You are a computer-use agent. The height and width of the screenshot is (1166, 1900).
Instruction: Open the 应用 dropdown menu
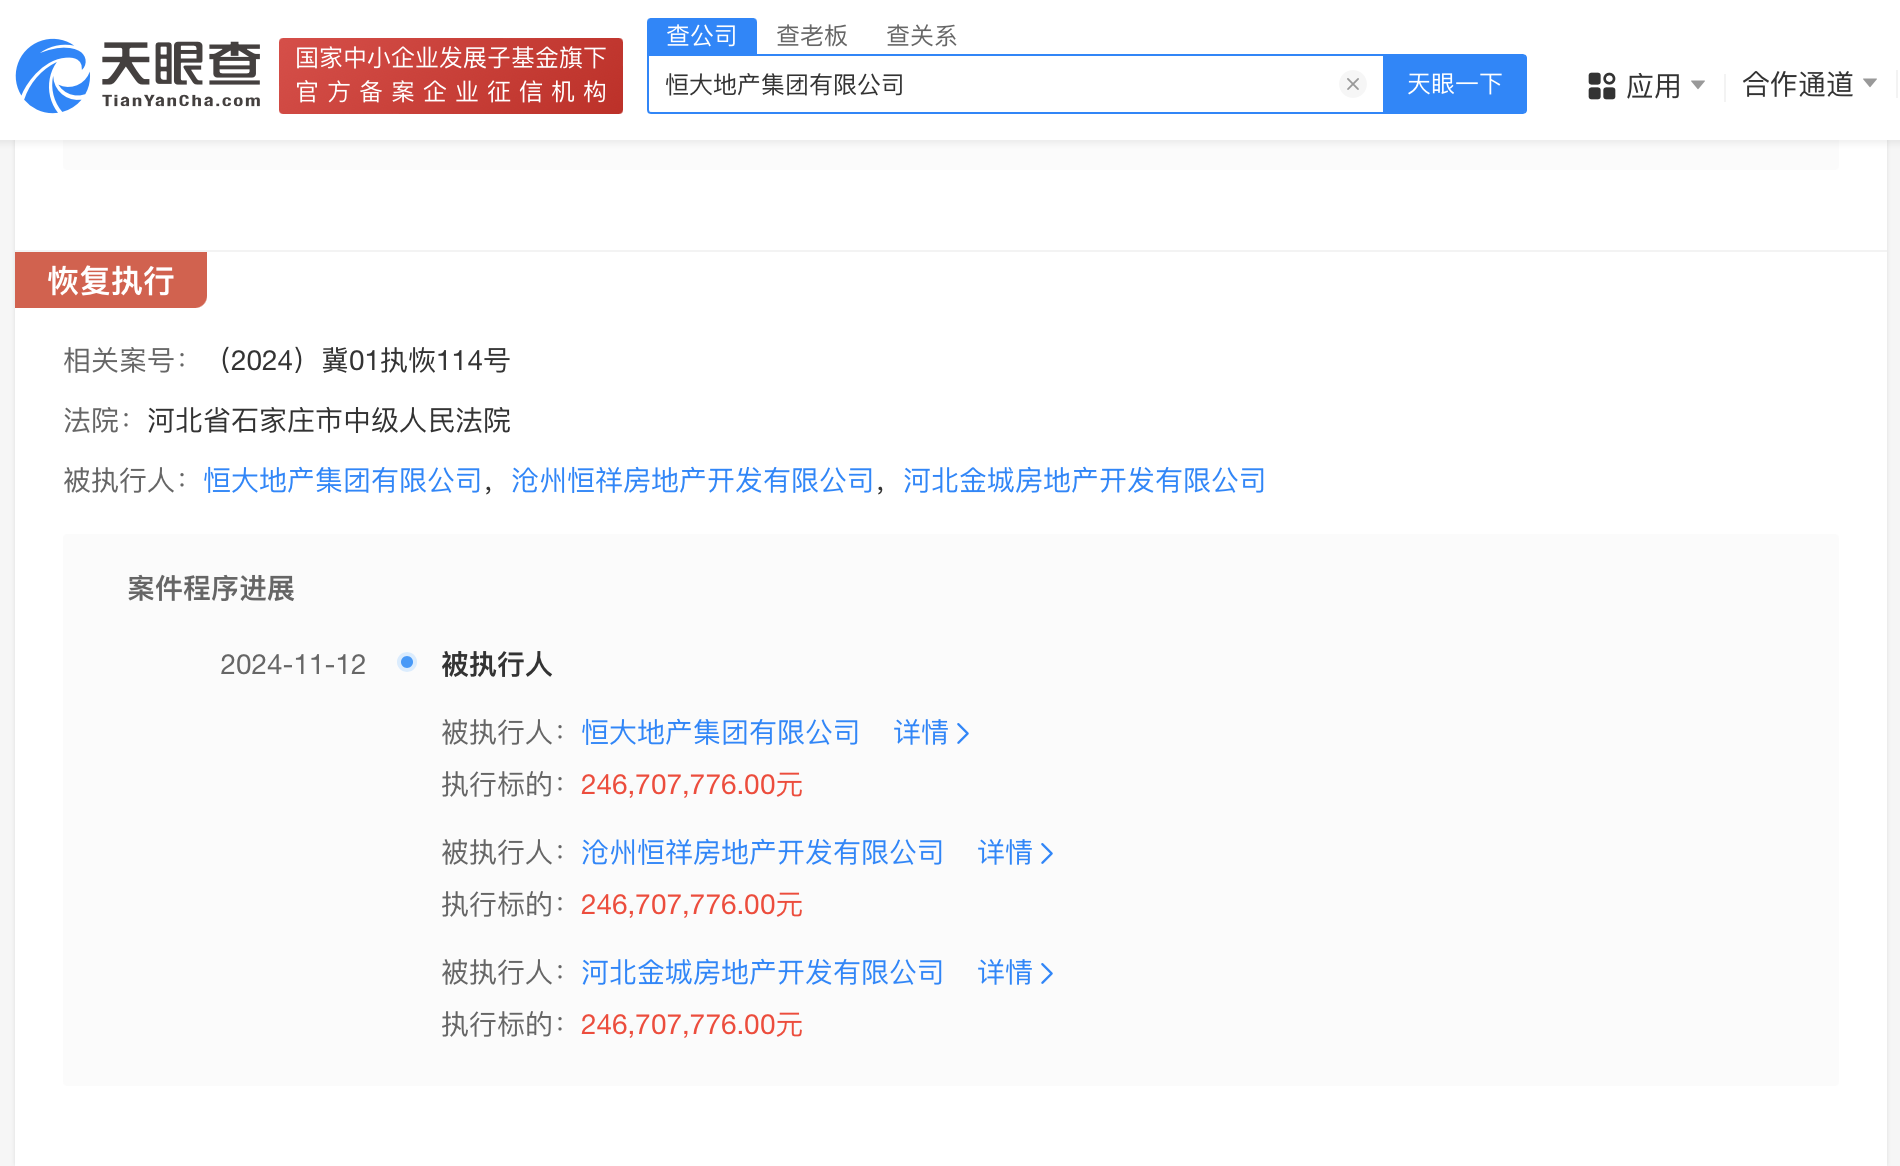point(1646,85)
